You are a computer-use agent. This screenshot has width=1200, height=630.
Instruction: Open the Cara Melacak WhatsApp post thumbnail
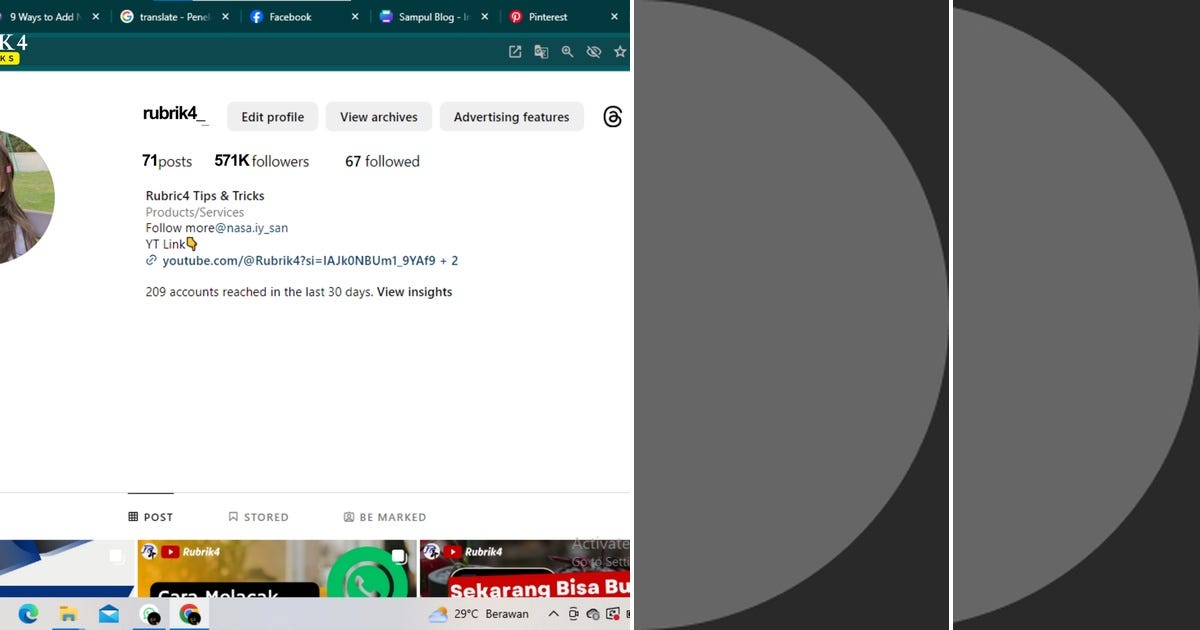coord(276,569)
